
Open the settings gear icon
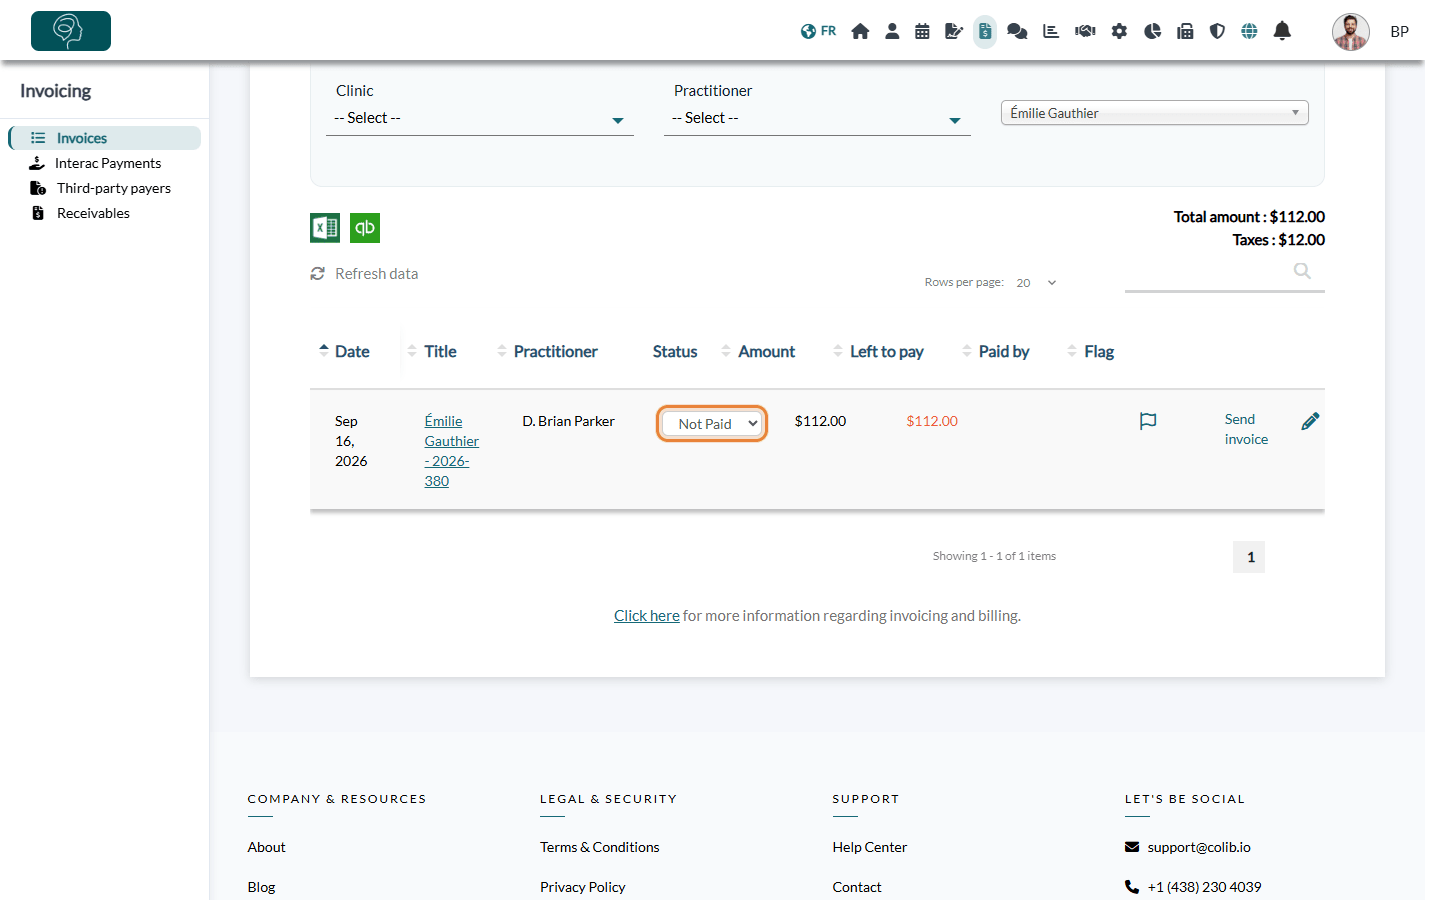1119,31
